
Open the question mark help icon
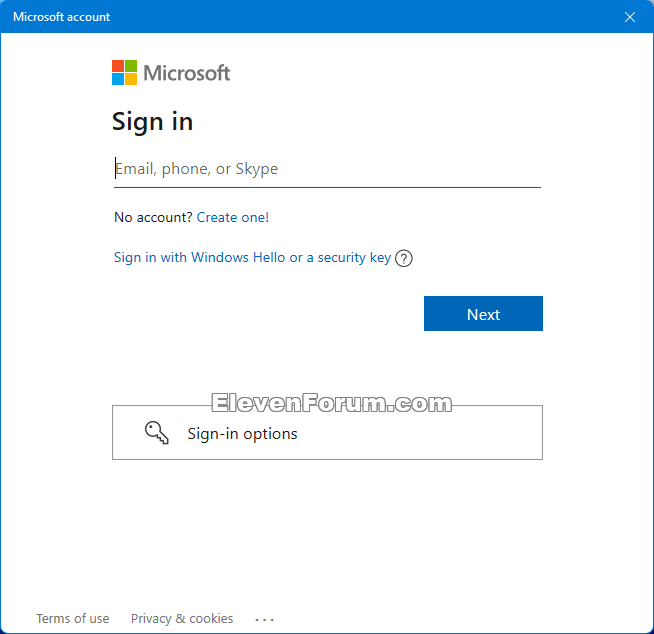[x=404, y=258]
